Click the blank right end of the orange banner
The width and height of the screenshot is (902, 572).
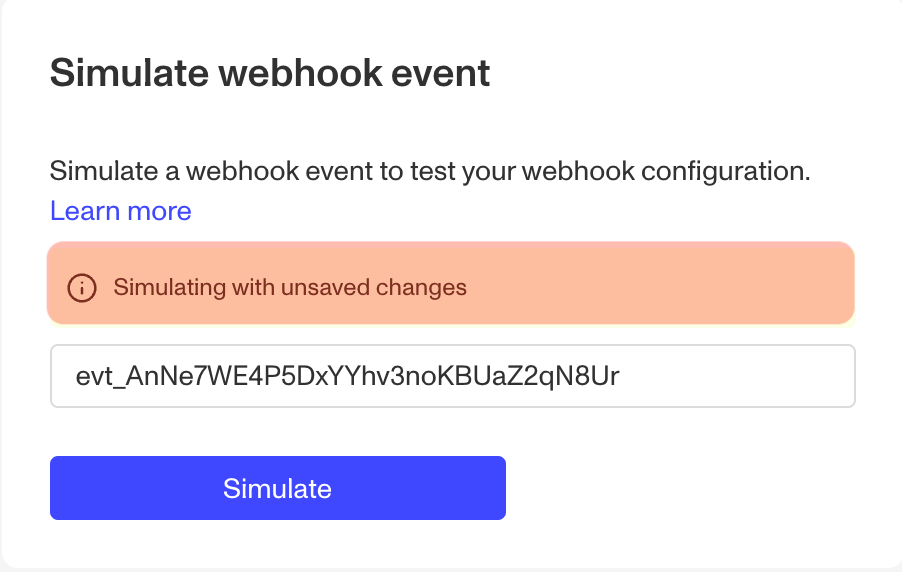coord(662,283)
